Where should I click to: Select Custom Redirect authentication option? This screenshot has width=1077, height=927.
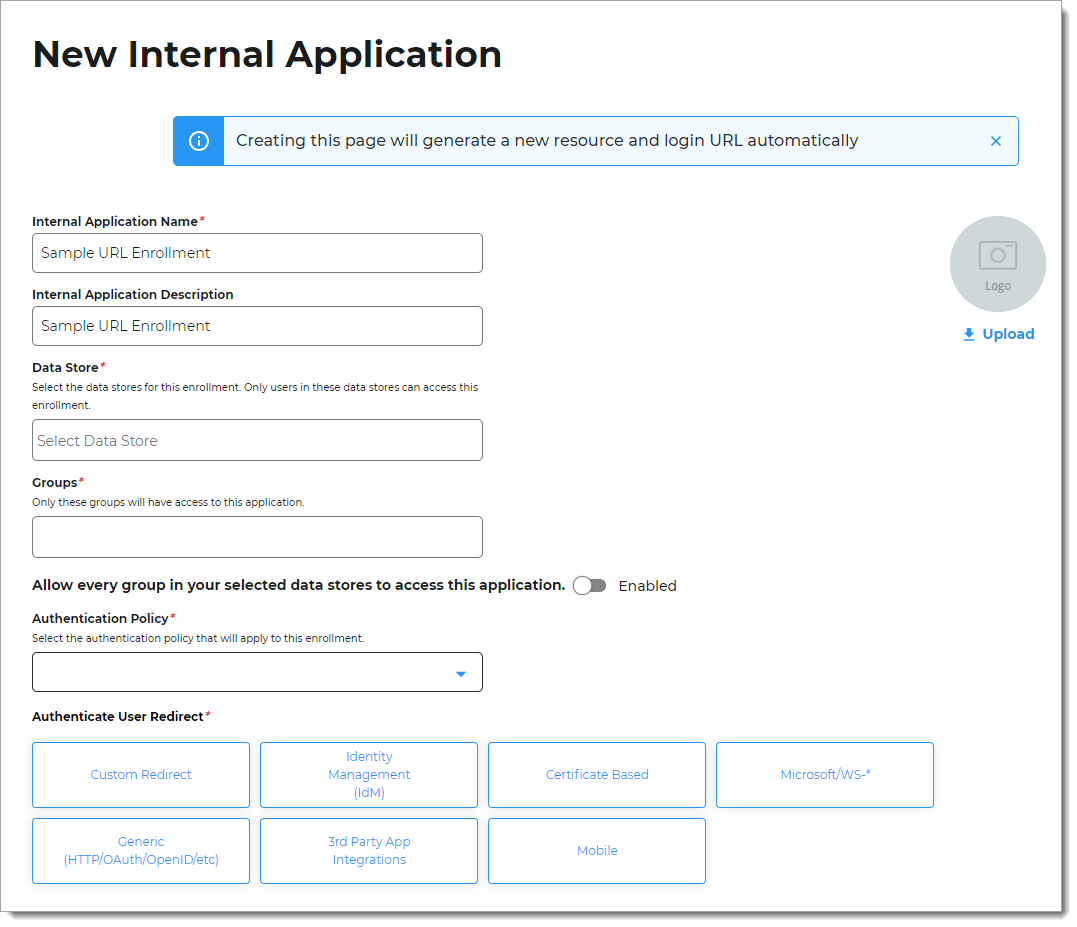coord(140,774)
